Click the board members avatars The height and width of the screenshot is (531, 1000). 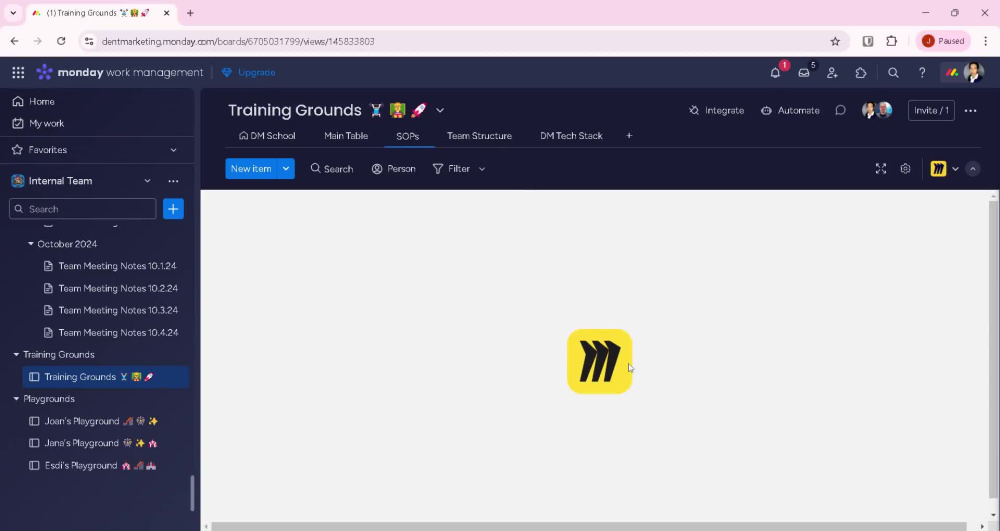click(x=877, y=110)
